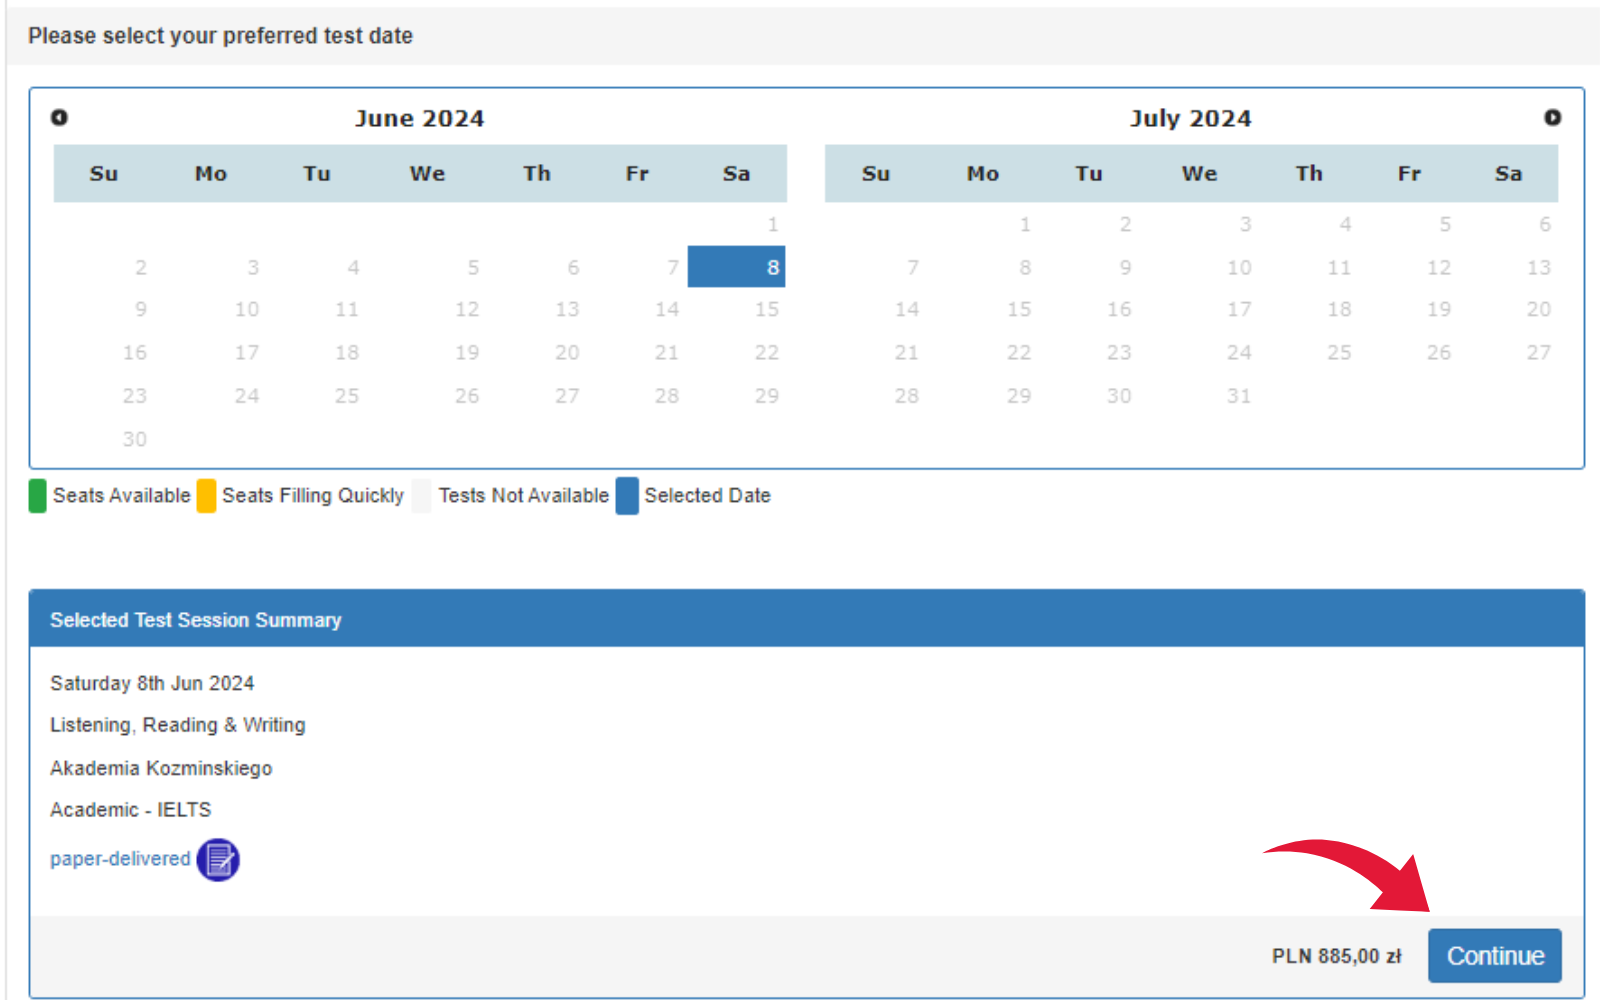Click Selected Date legend label
Screen dimensions: 1600x1000
pos(707,496)
